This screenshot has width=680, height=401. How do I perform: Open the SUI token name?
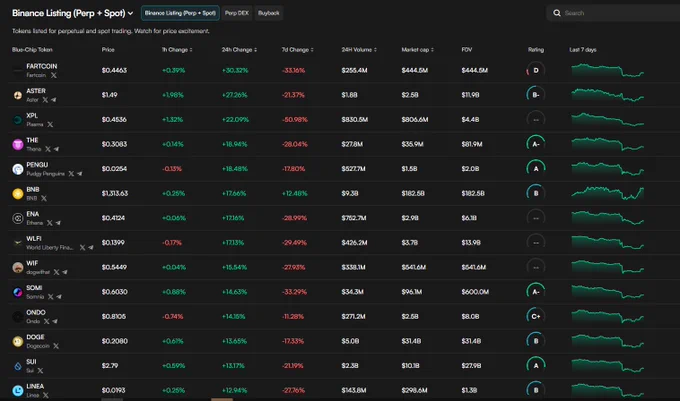[31, 362]
